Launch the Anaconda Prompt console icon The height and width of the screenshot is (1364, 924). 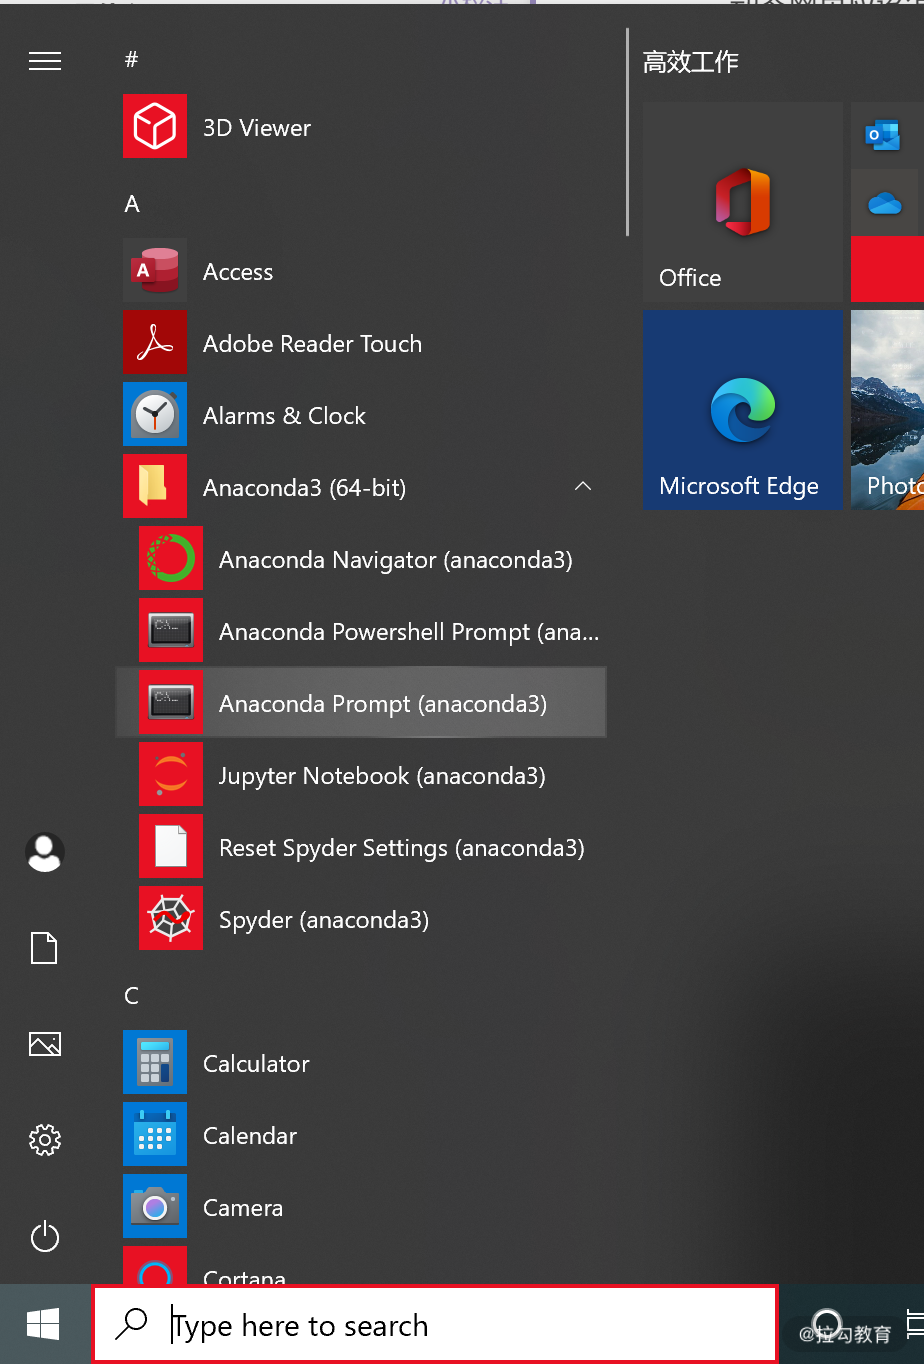(x=171, y=702)
